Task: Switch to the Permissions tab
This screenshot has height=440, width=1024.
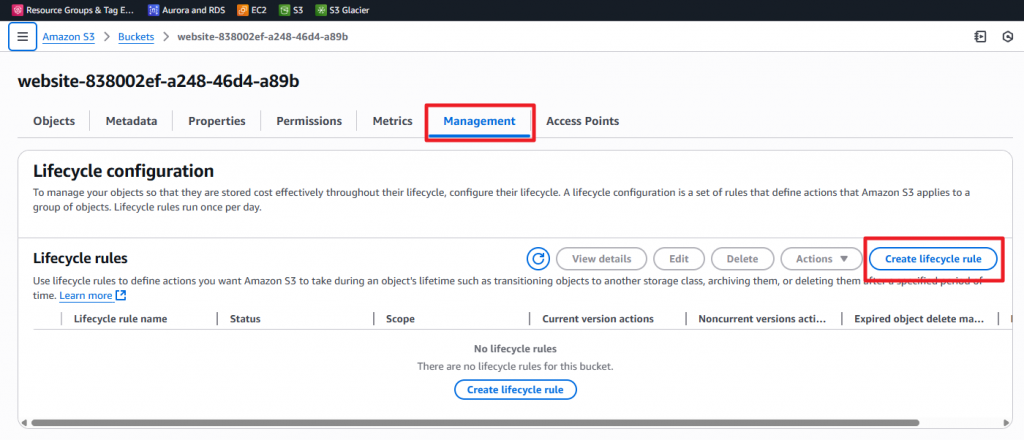Action: click(309, 121)
